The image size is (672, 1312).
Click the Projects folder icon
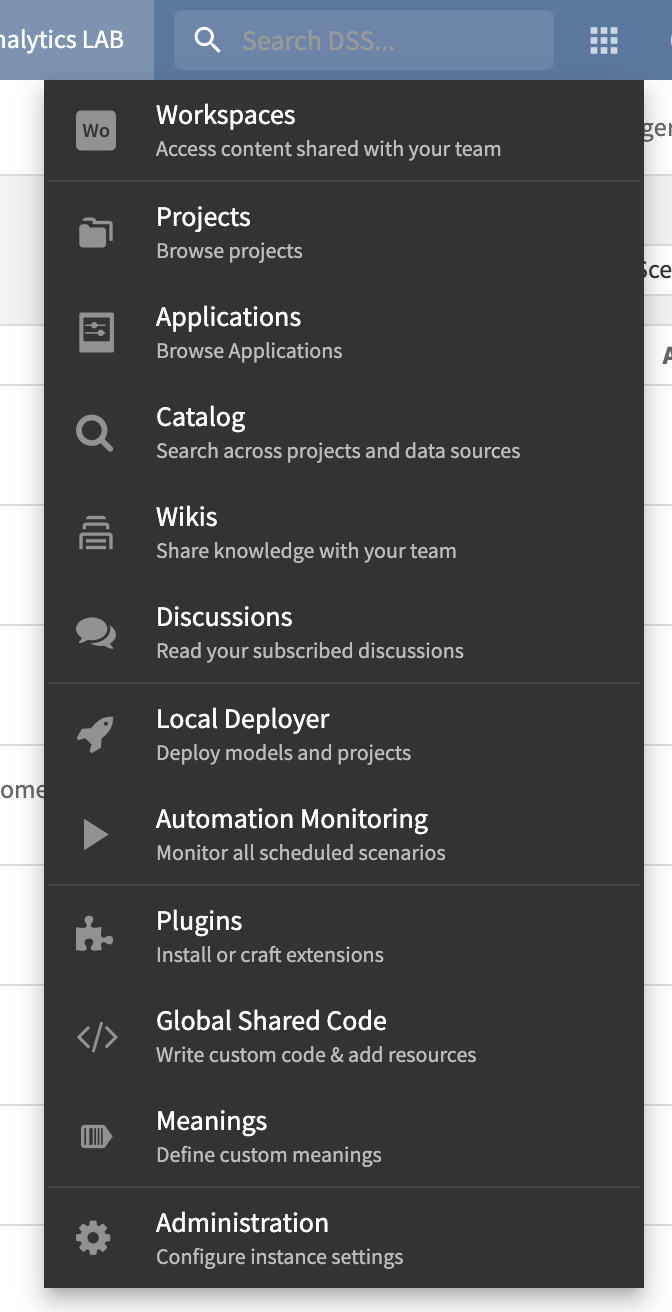96,233
